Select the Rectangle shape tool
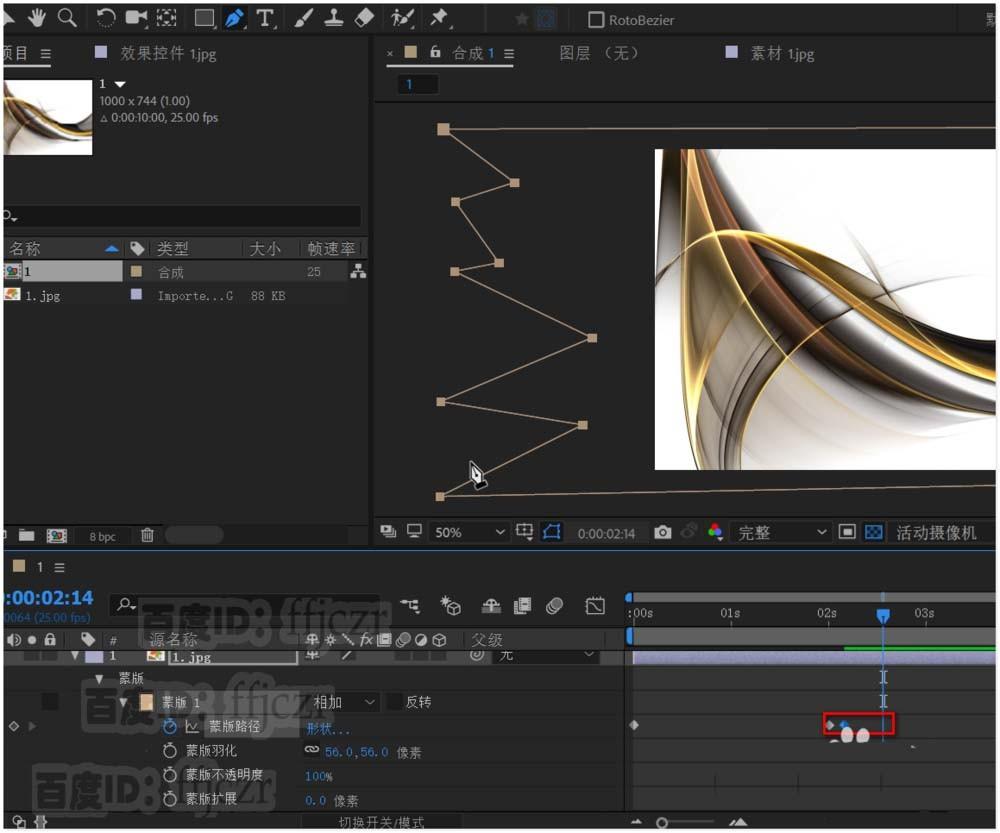Viewport: 1000px width, 833px height. pyautogui.click(x=204, y=18)
